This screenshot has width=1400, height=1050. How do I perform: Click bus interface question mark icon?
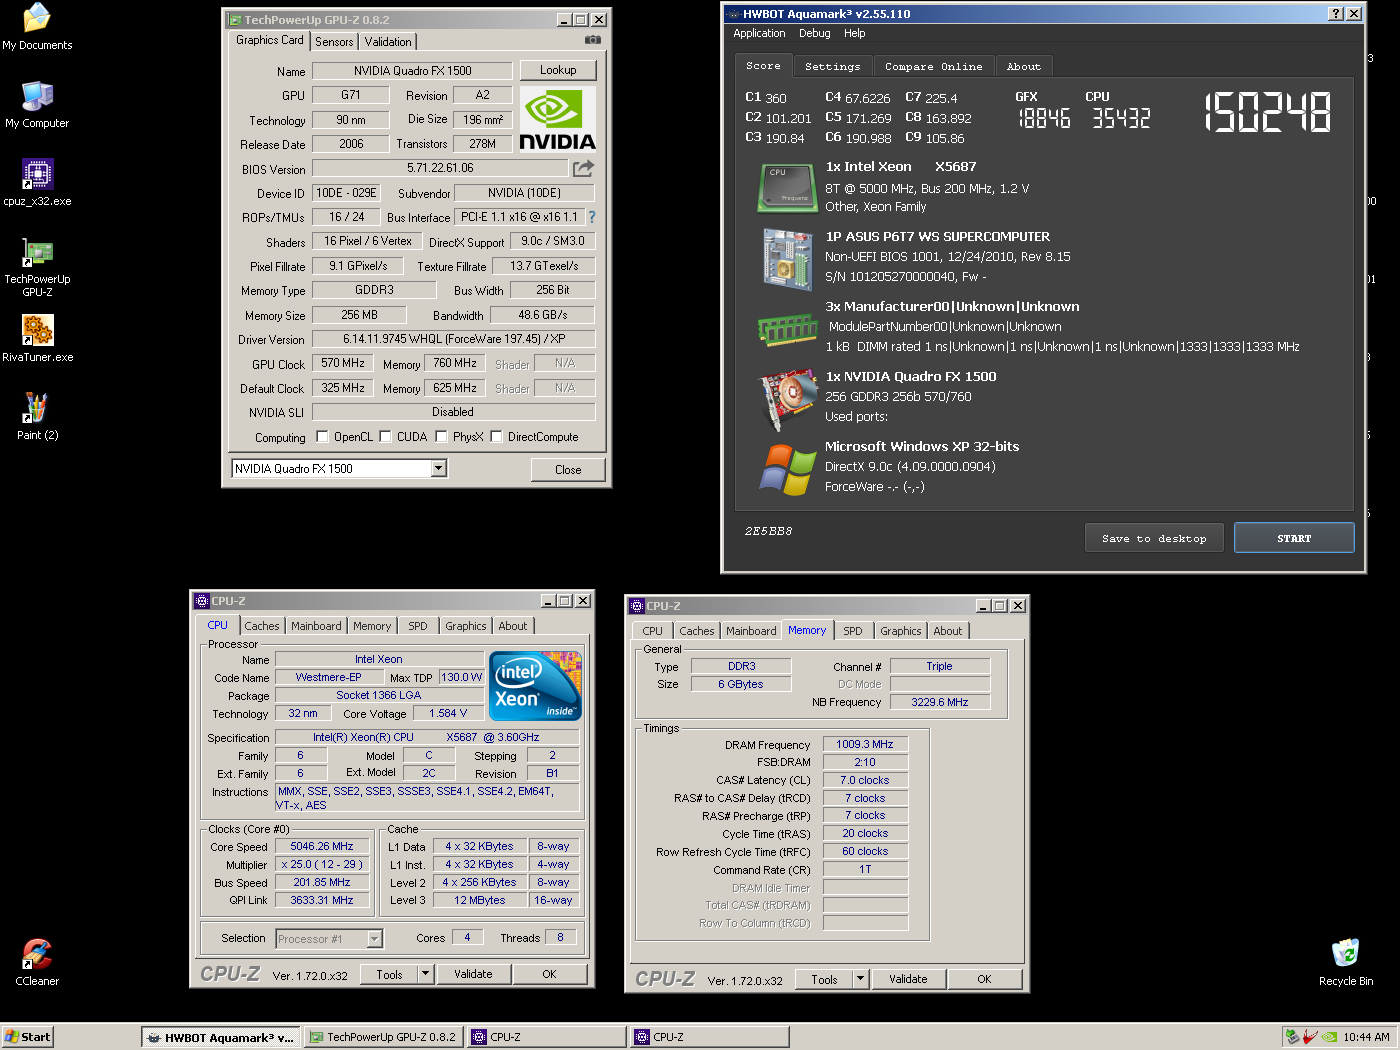(x=592, y=217)
